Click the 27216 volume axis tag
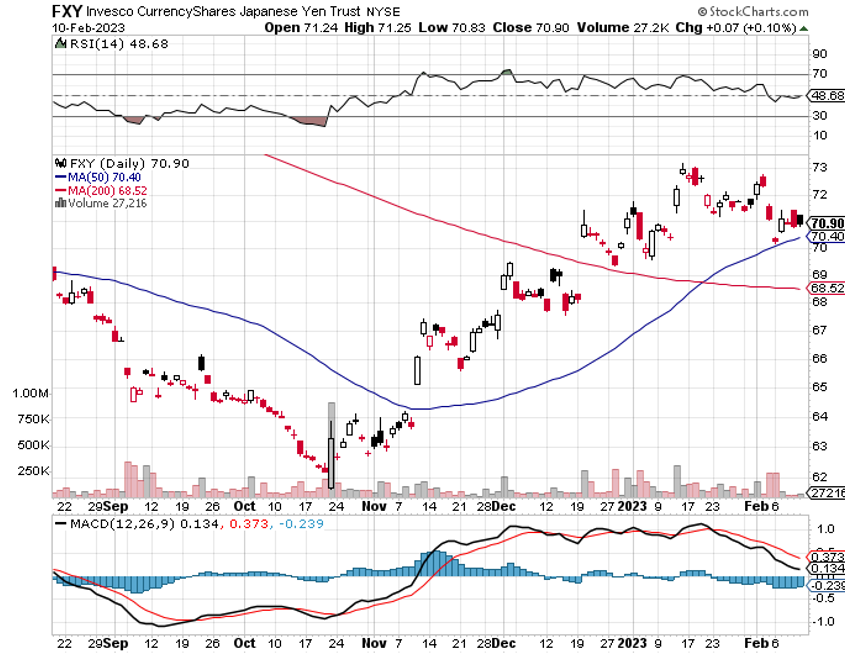Screen dimensions: 845x654 click(826, 492)
